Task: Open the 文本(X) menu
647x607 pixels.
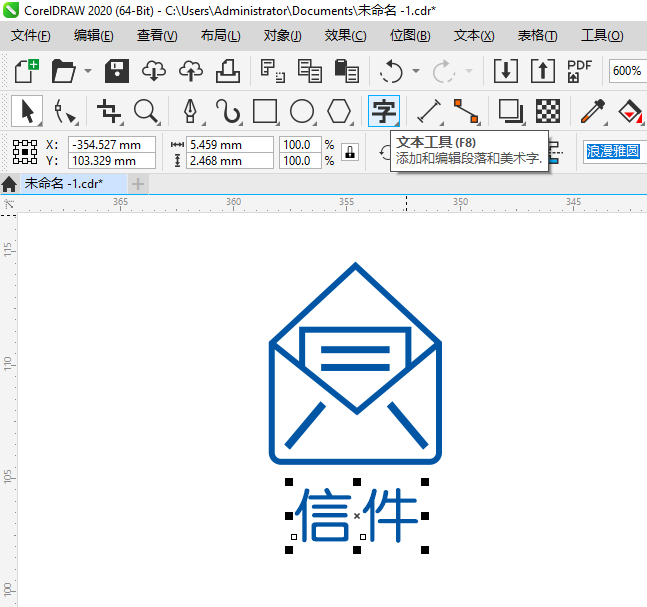Action: tap(474, 35)
